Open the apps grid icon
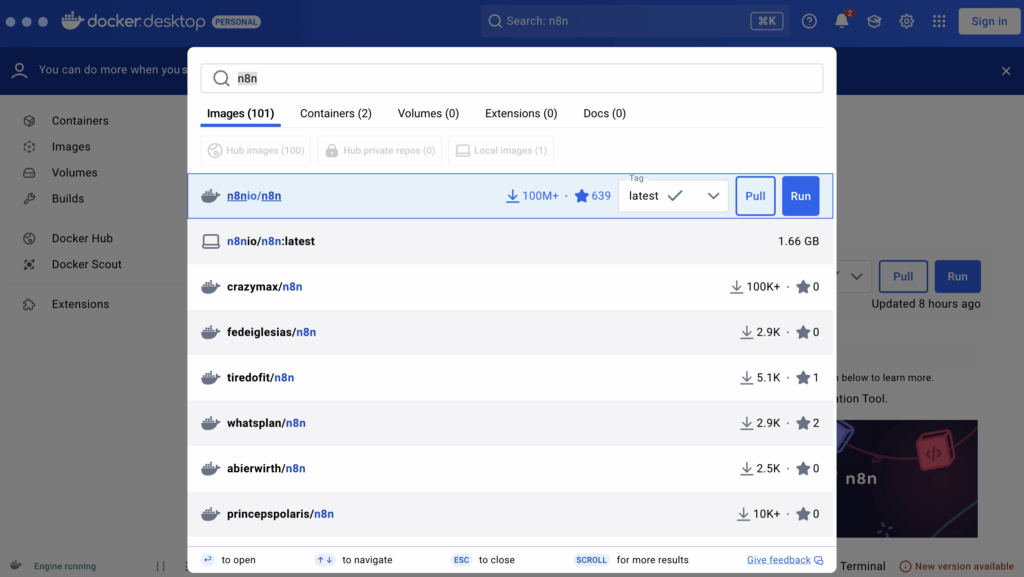Viewport: 1024px width, 577px height. (939, 22)
